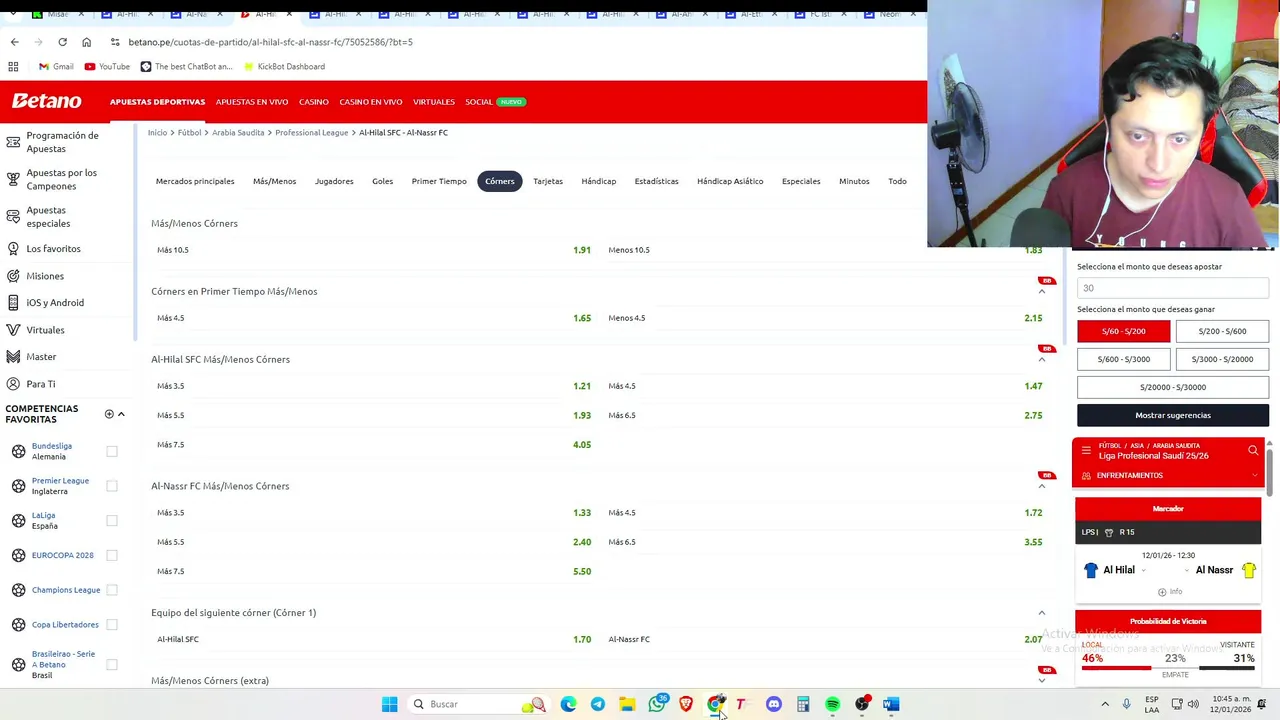
Task: Click the Professional League breadcrumb link
Action: coord(311,132)
